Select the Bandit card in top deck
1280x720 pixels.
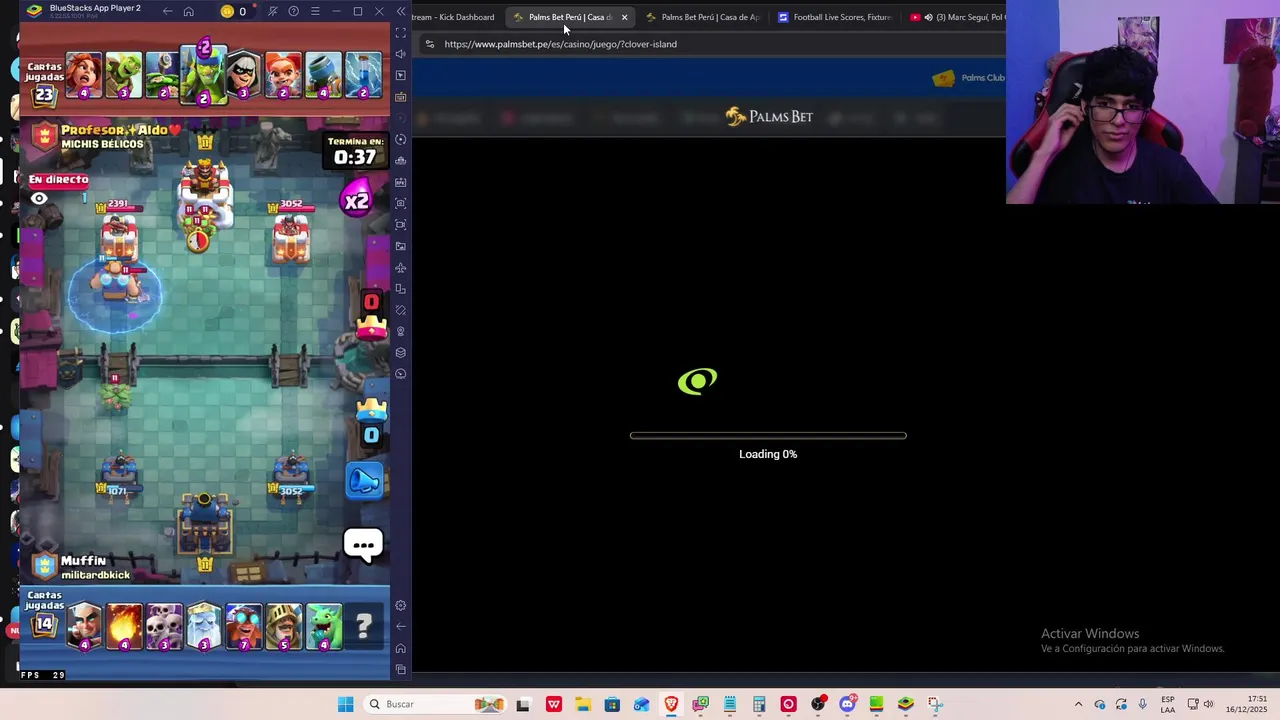pos(243,76)
